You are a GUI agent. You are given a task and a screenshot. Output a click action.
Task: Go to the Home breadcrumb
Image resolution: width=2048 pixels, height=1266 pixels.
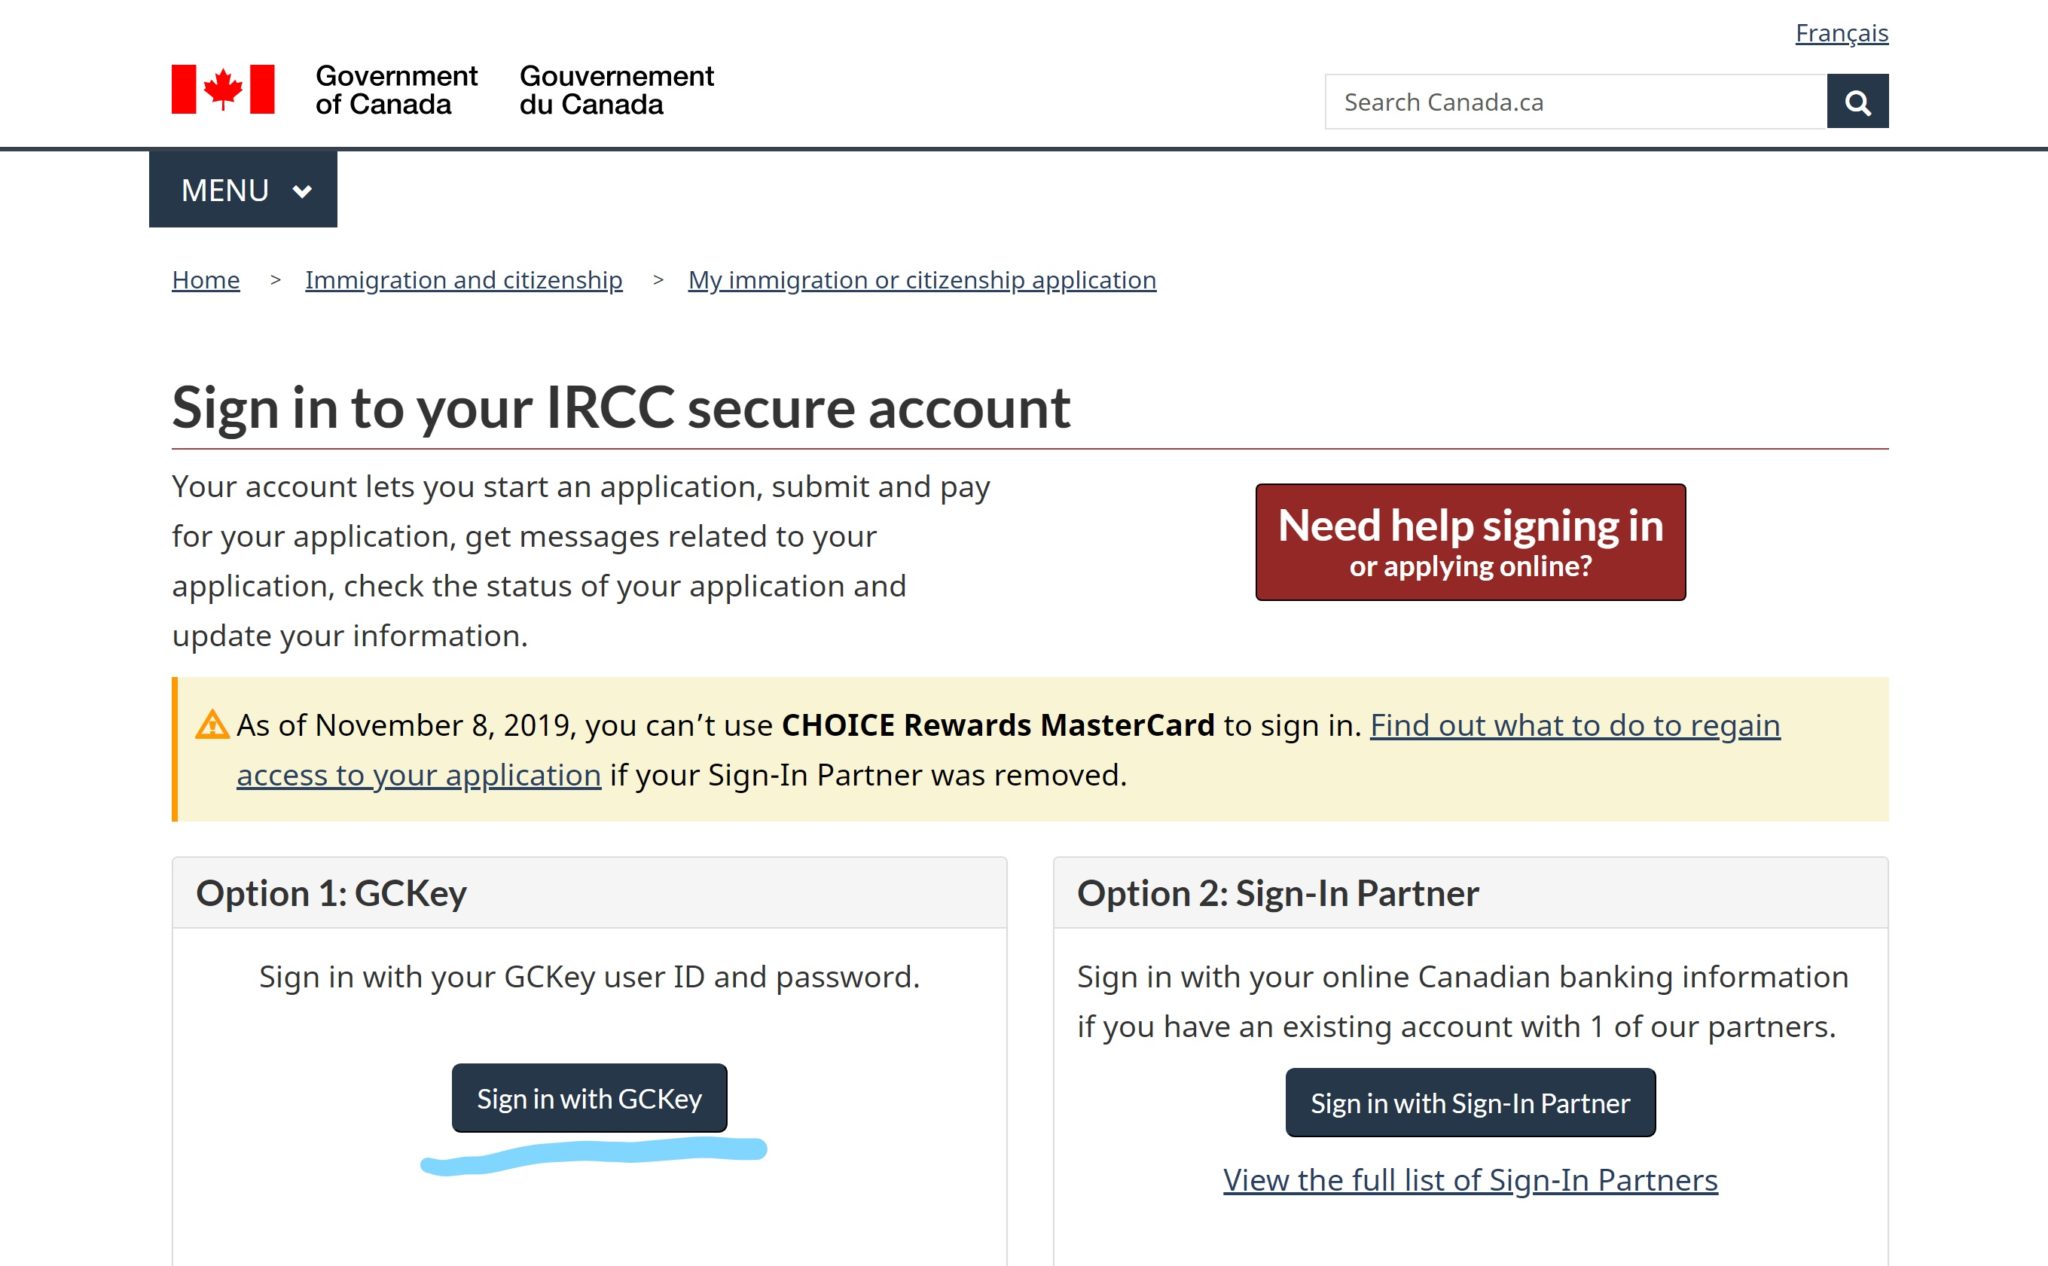tap(206, 280)
